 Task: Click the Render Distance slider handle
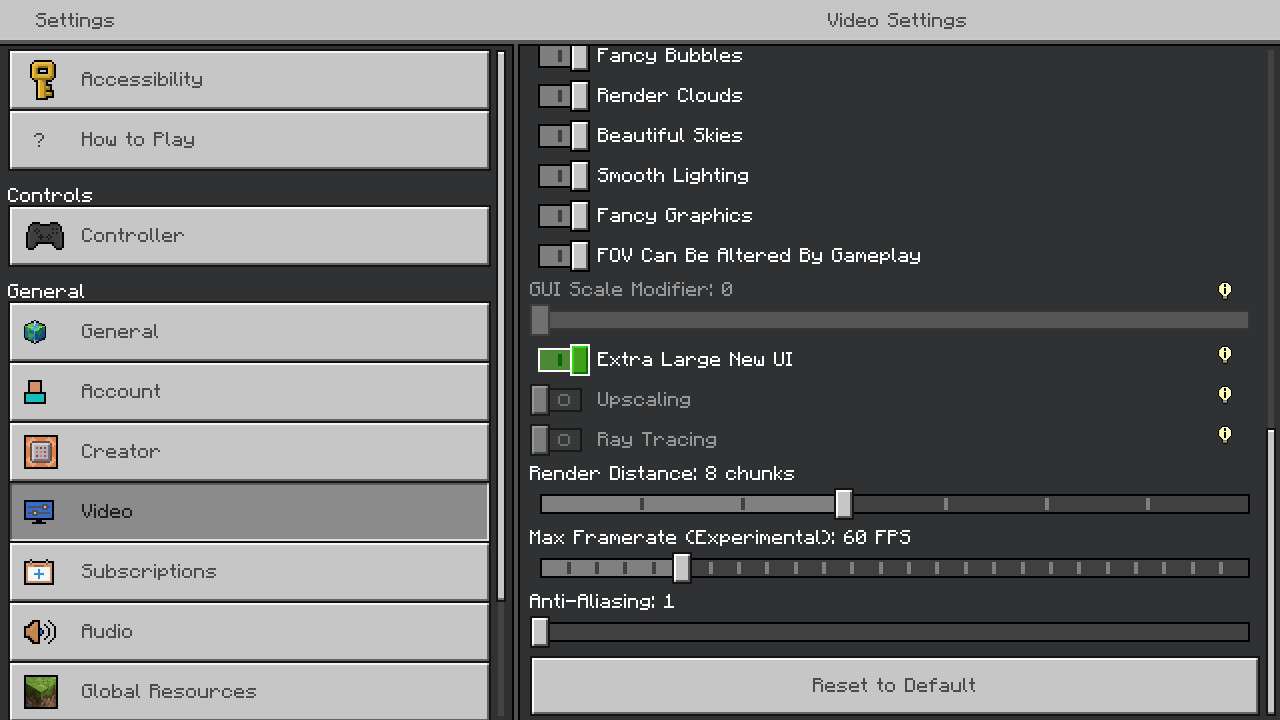[x=844, y=504]
